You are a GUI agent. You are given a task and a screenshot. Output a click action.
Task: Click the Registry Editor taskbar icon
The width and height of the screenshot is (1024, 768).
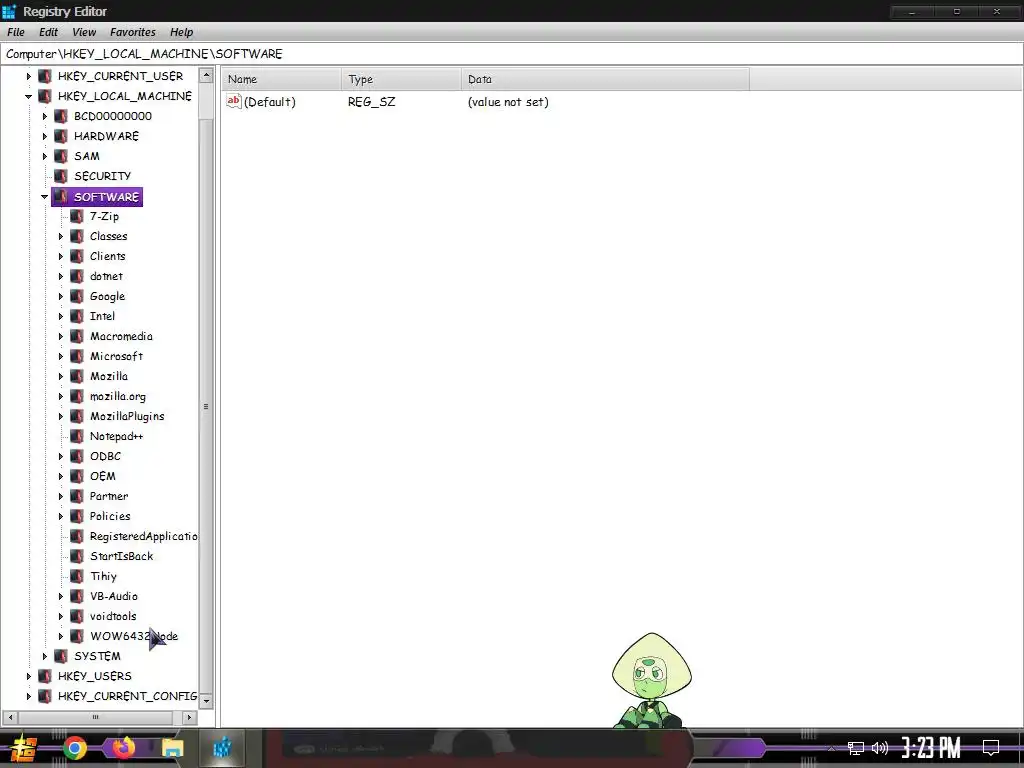222,748
